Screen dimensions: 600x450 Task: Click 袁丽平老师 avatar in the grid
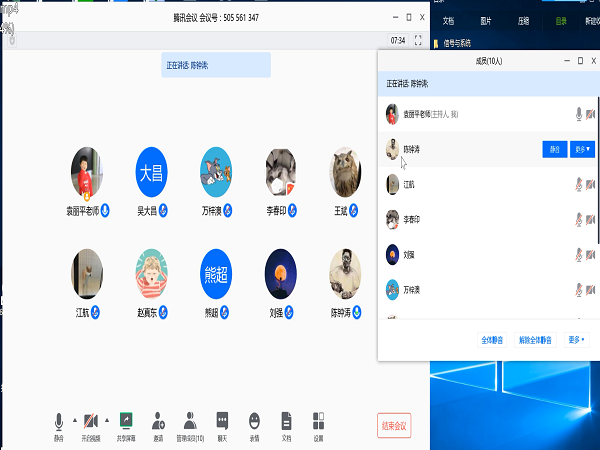[x=87, y=172]
